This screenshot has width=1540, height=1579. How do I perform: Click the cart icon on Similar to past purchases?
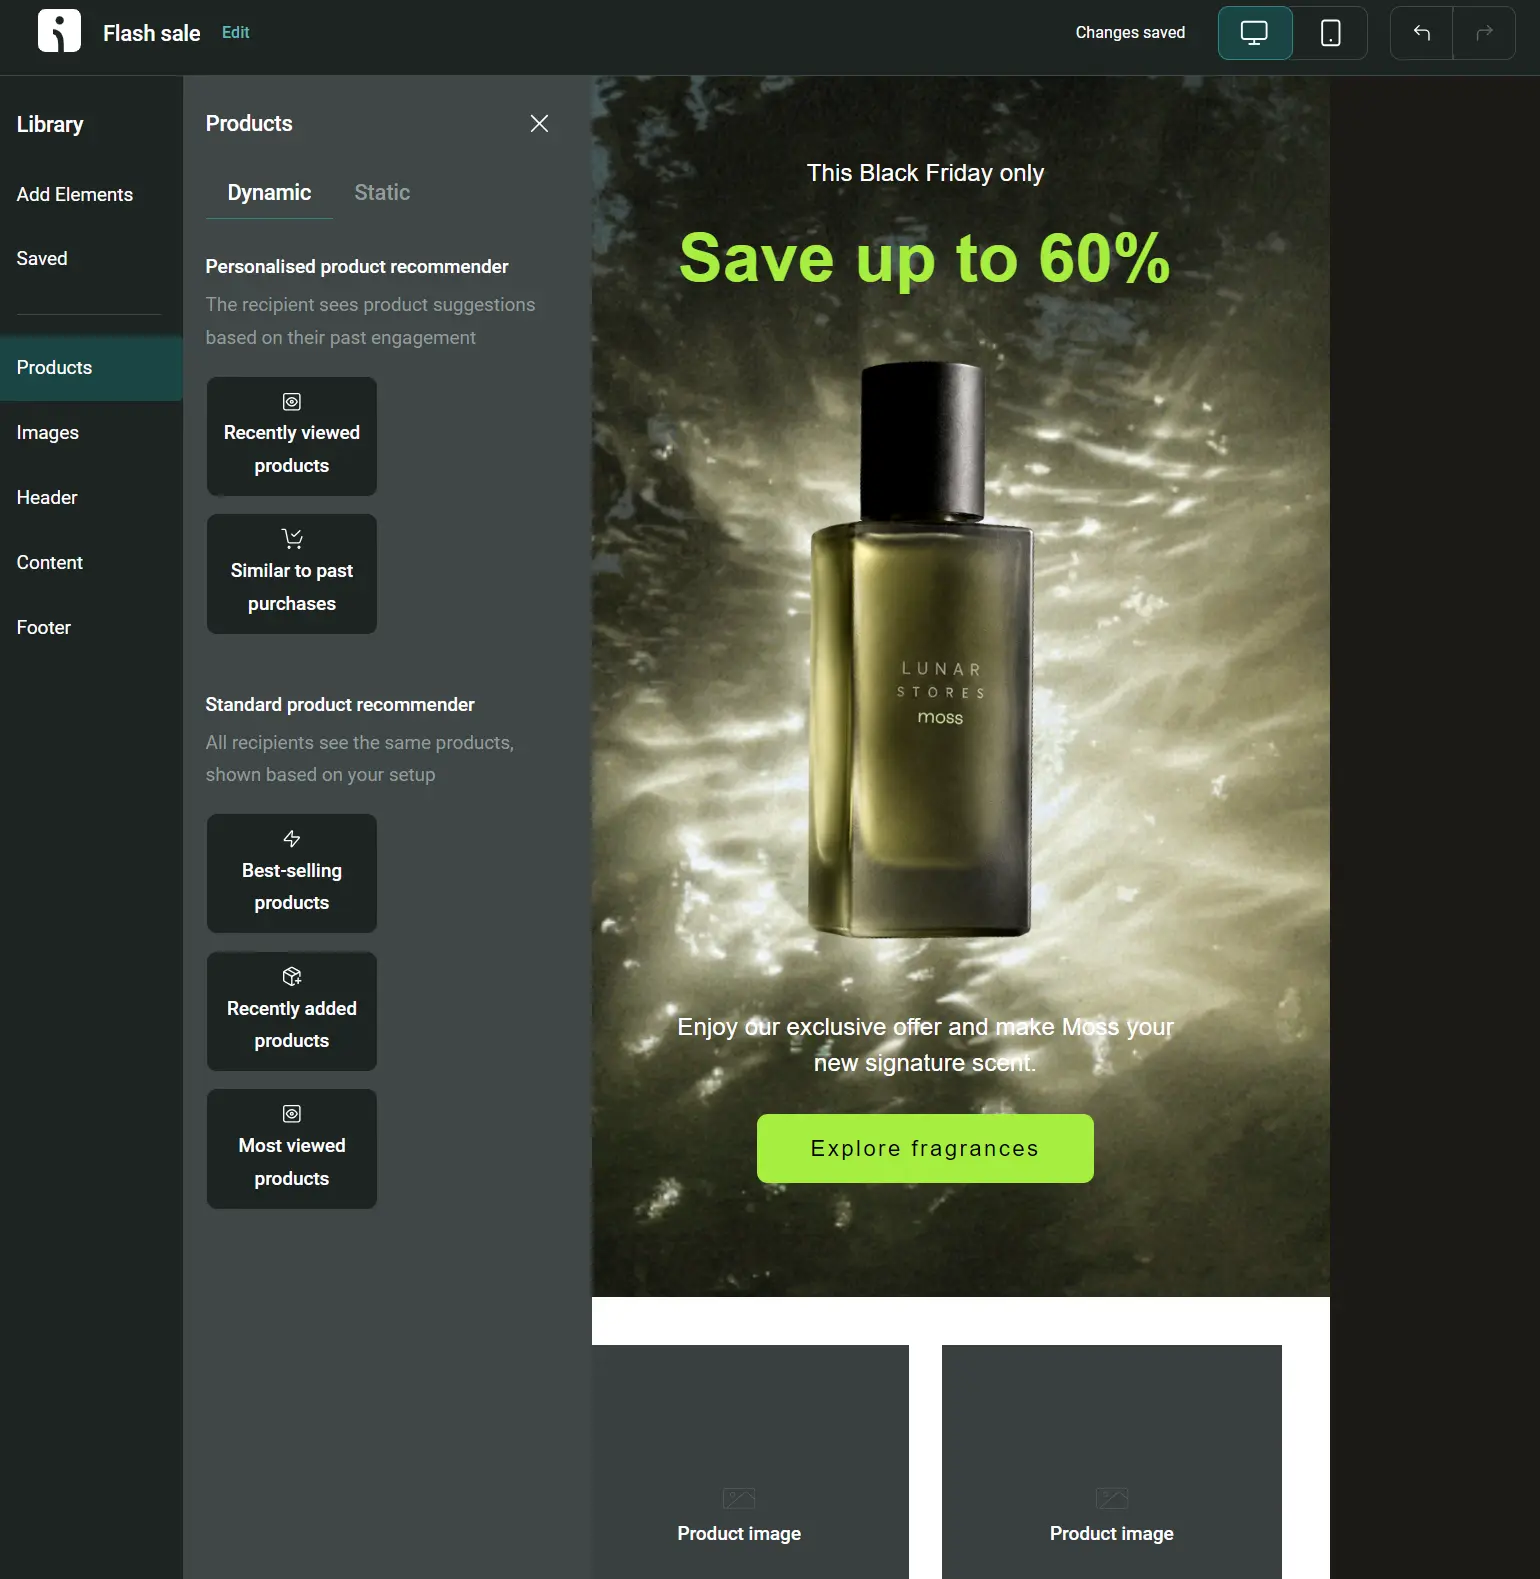(x=292, y=539)
